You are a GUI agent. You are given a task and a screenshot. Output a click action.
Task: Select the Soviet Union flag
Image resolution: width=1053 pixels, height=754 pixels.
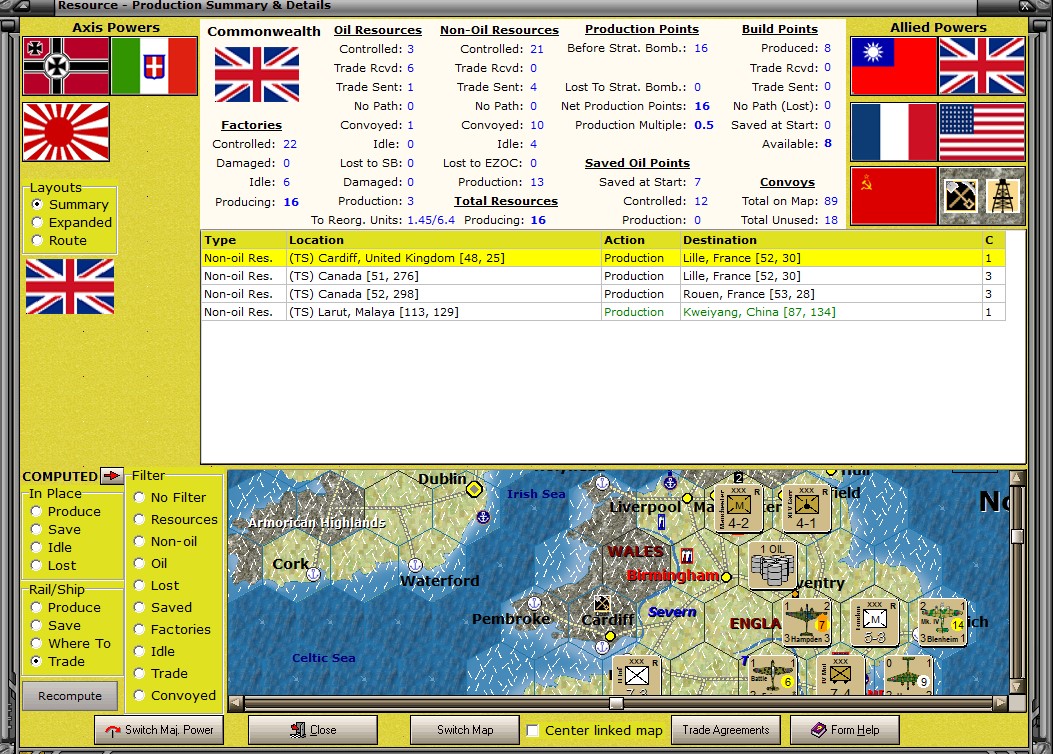click(x=893, y=195)
